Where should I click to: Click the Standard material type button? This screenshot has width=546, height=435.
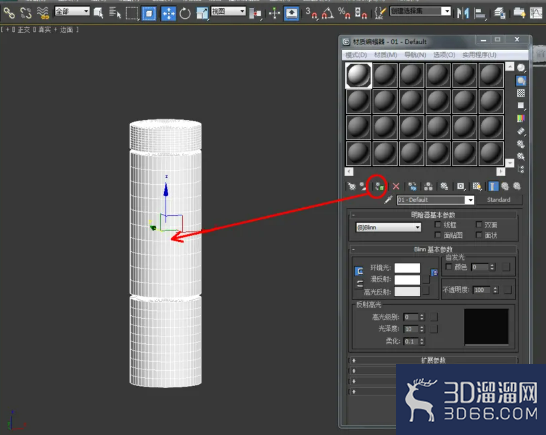coord(499,200)
